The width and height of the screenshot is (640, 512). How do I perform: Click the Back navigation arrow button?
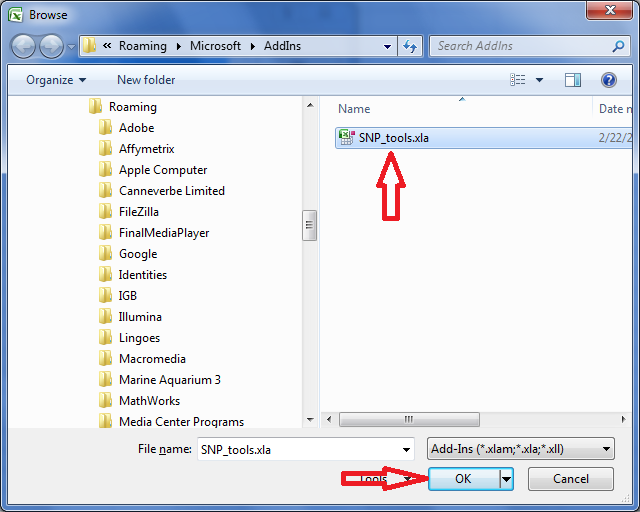pos(23,47)
